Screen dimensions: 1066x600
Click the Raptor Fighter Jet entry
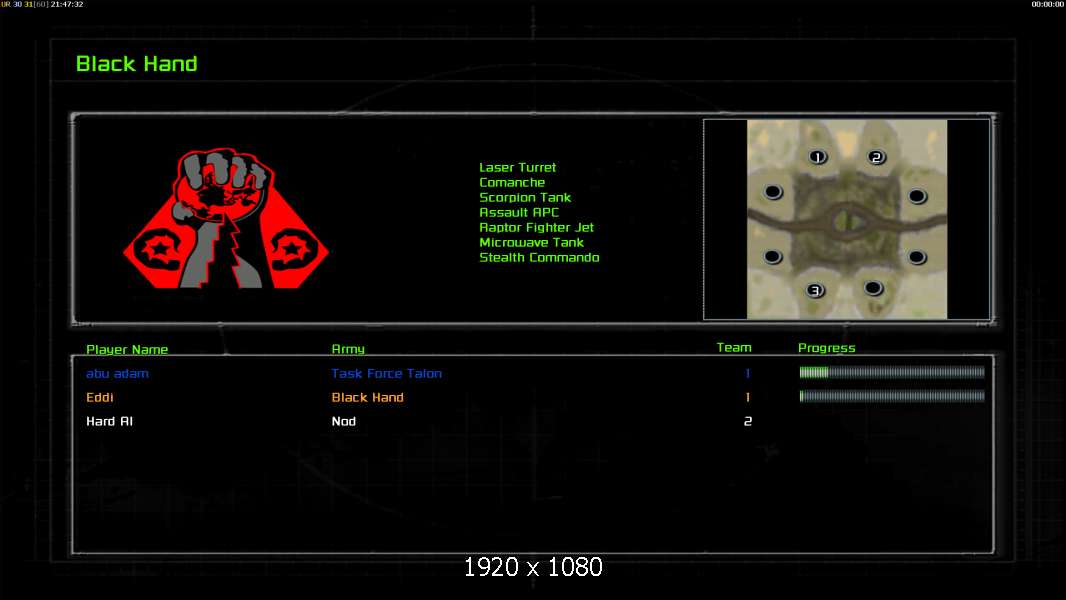[x=536, y=227]
